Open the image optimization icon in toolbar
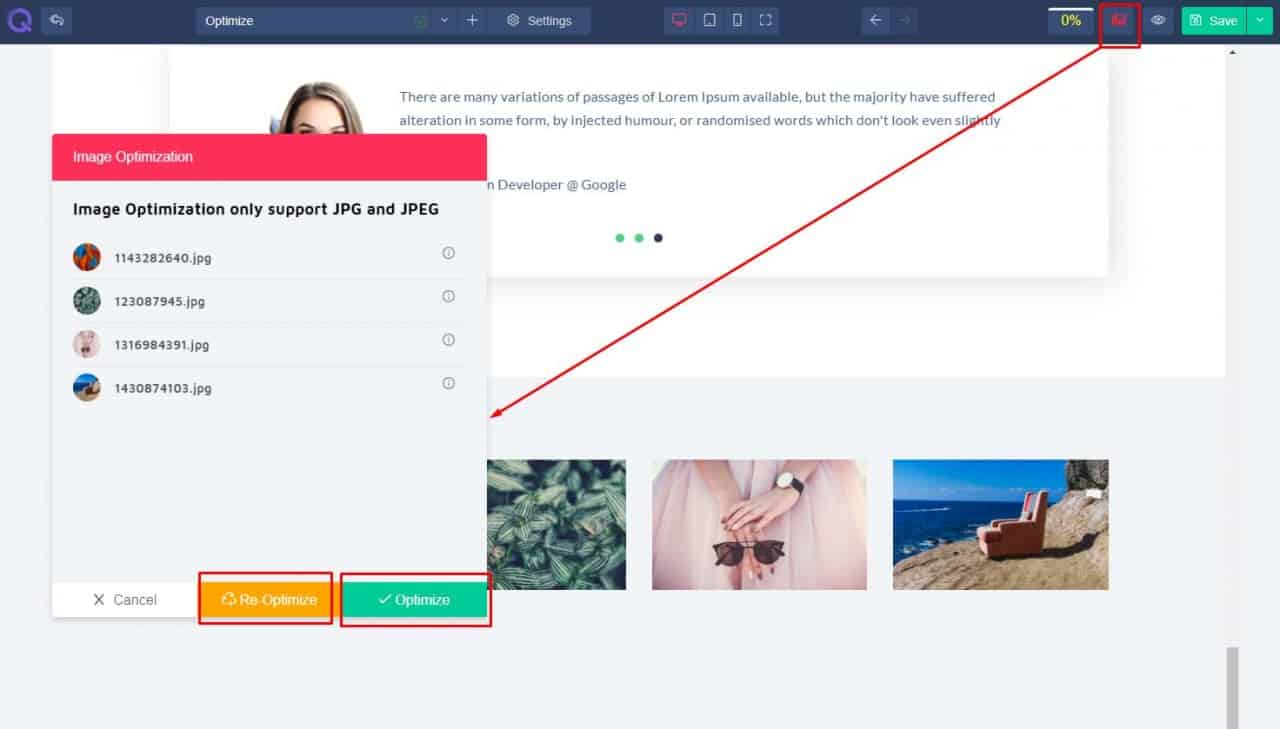This screenshot has height=729, width=1280. [1120, 20]
